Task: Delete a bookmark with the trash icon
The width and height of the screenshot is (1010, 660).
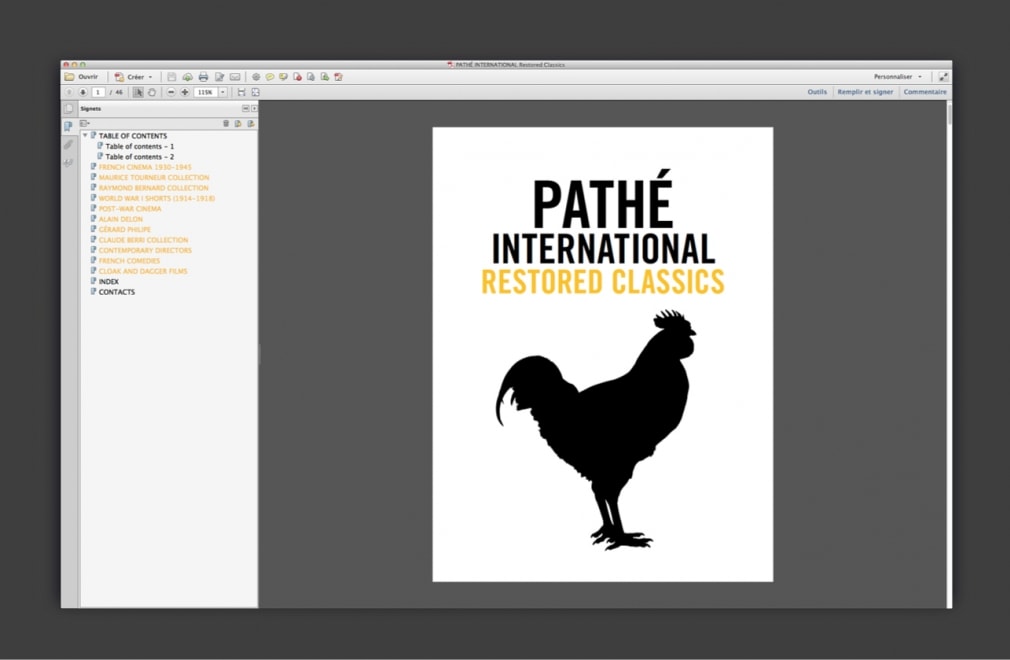Action: [227, 123]
